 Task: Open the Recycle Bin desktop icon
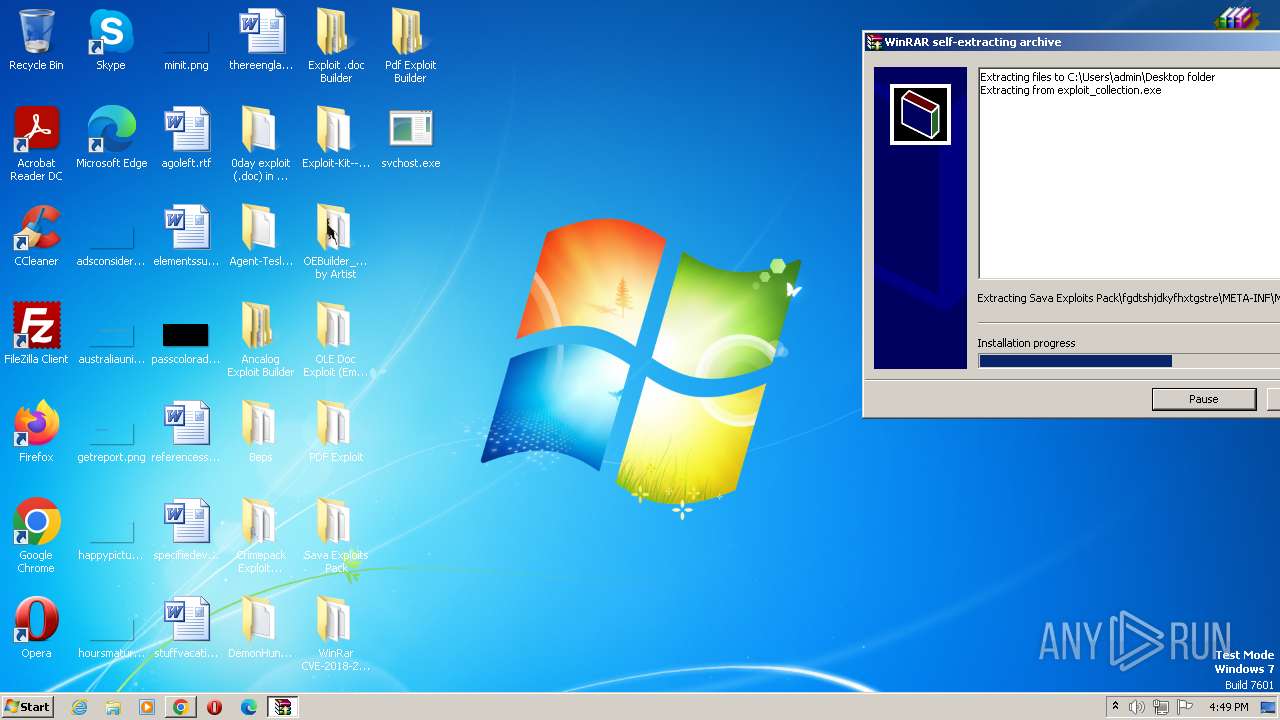click(x=36, y=40)
